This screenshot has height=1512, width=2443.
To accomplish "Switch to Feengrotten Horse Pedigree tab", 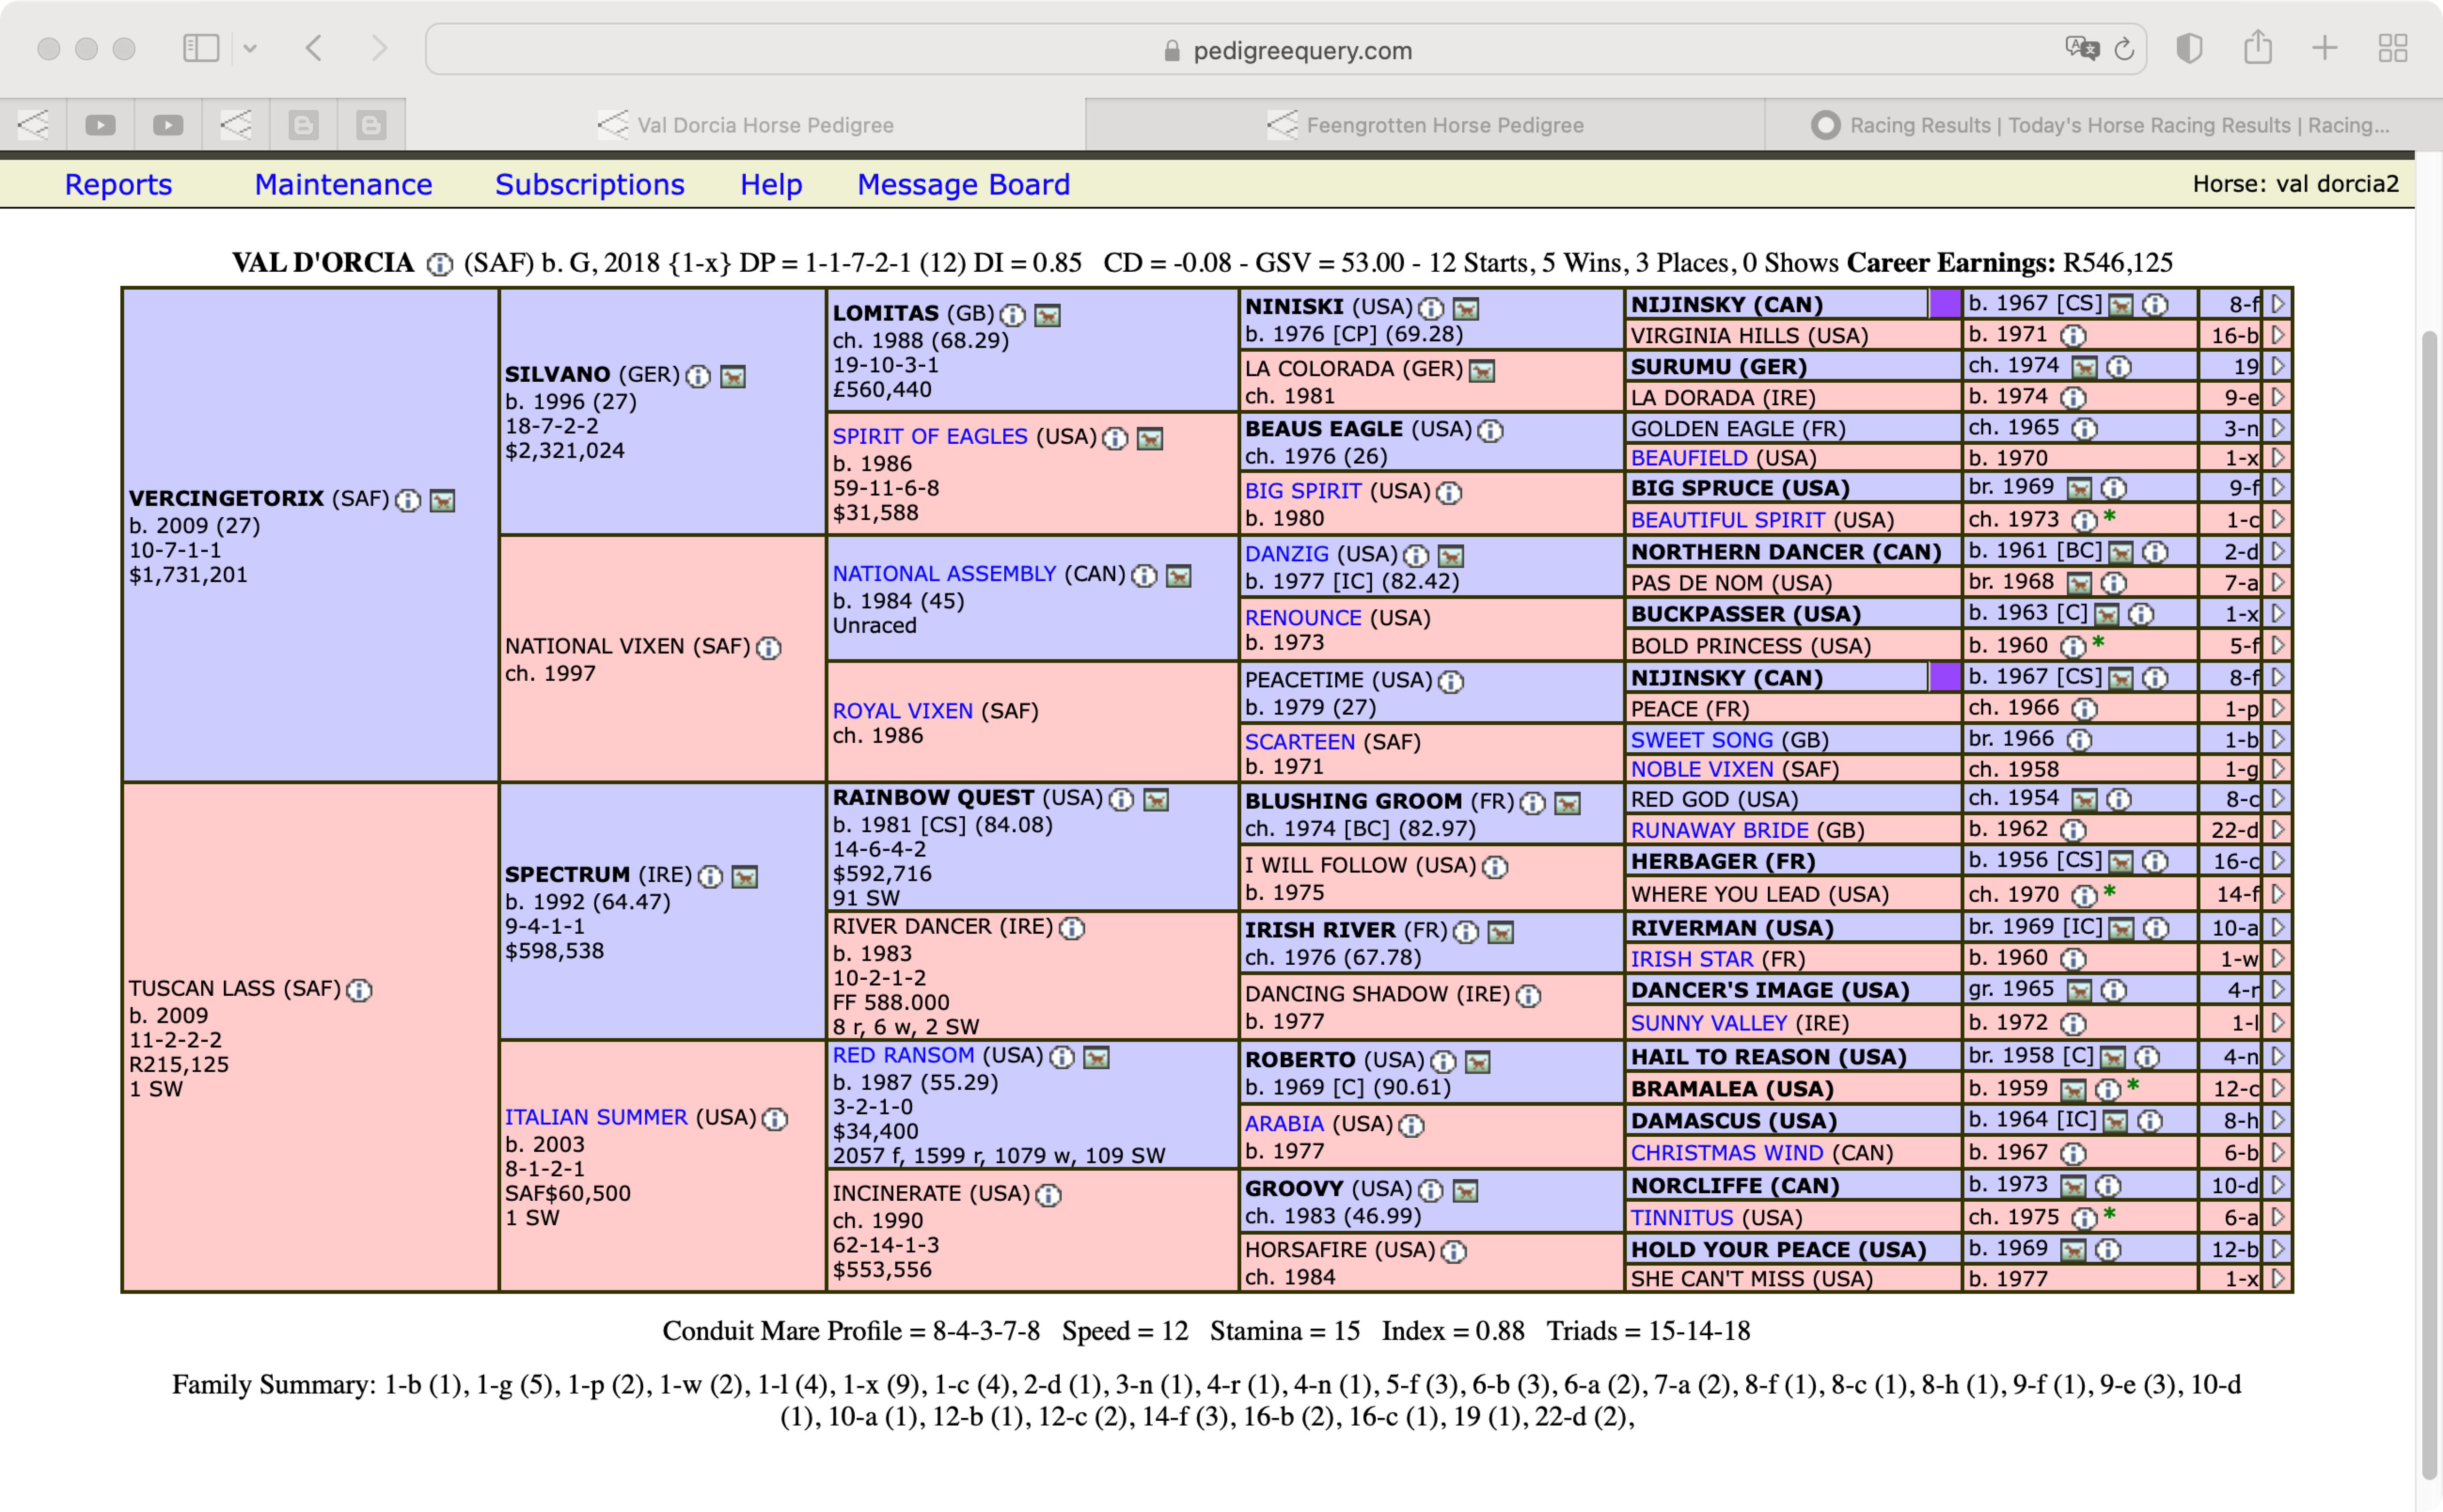I will [x=1425, y=125].
